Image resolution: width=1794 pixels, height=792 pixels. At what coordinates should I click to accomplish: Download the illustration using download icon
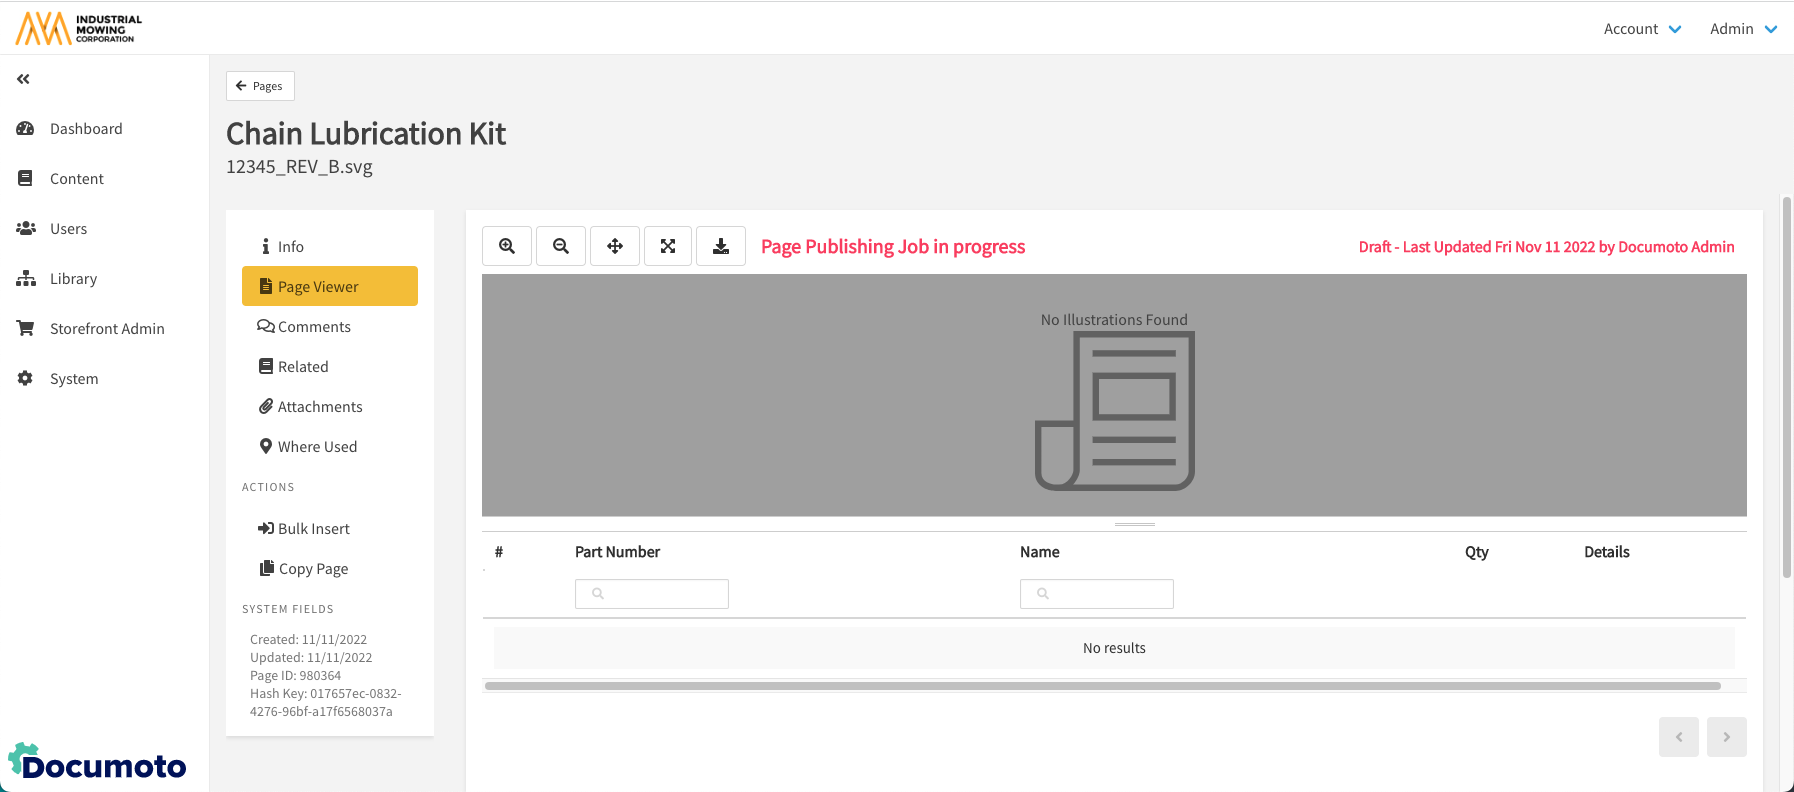tap(720, 246)
